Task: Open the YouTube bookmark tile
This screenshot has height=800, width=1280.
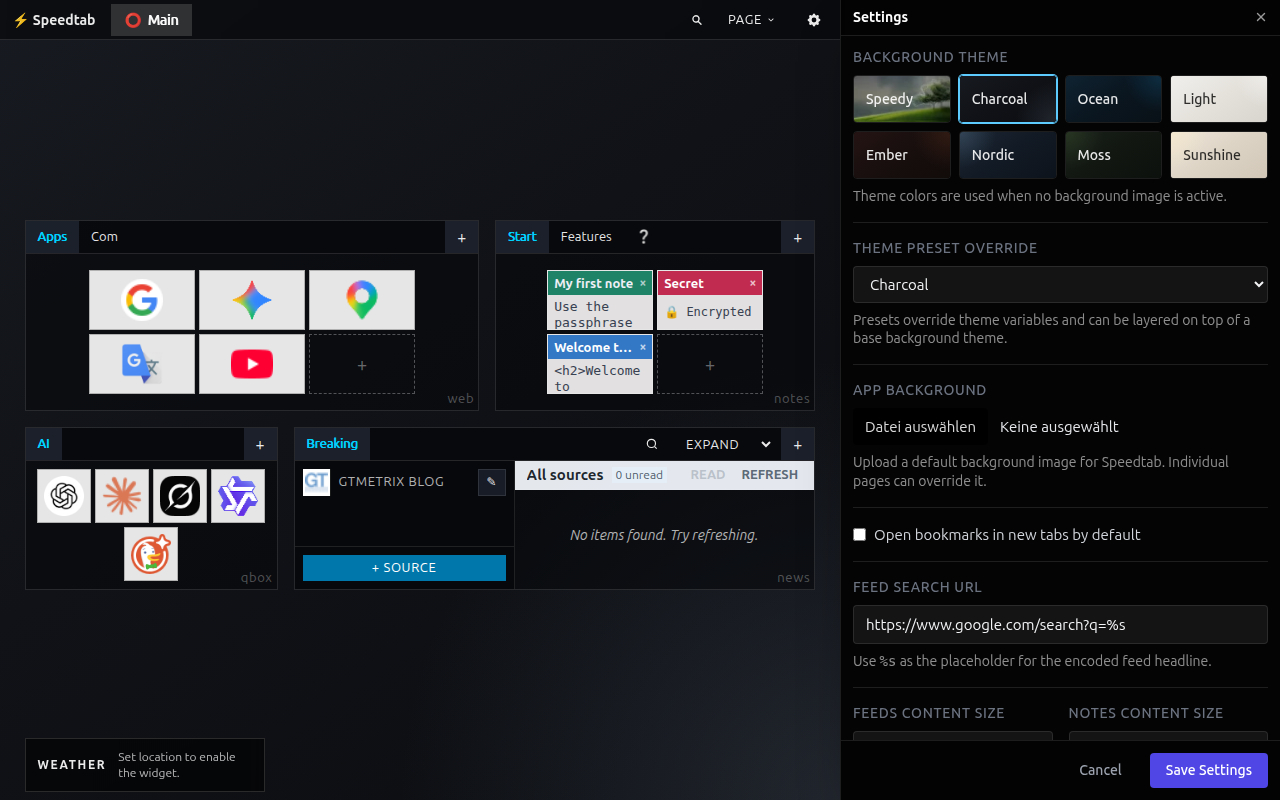Action: point(252,364)
